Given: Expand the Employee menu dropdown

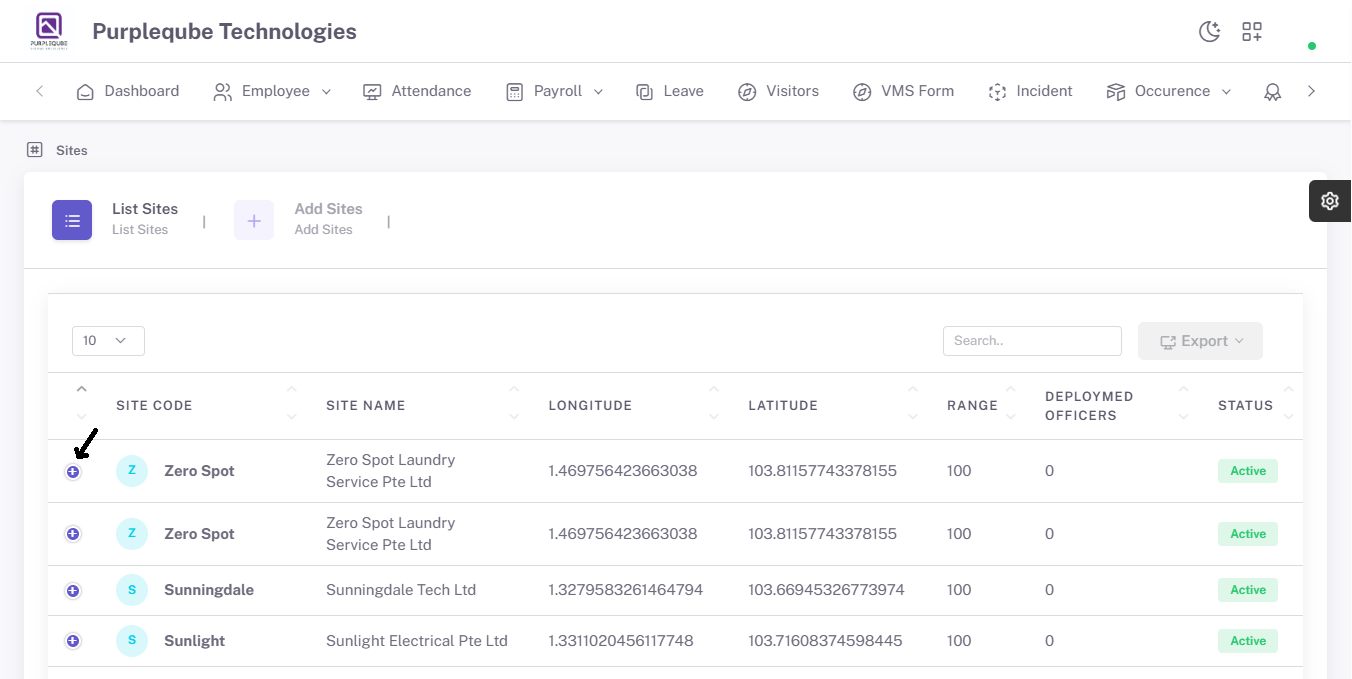Looking at the screenshot, I should (x=272, y=91).
